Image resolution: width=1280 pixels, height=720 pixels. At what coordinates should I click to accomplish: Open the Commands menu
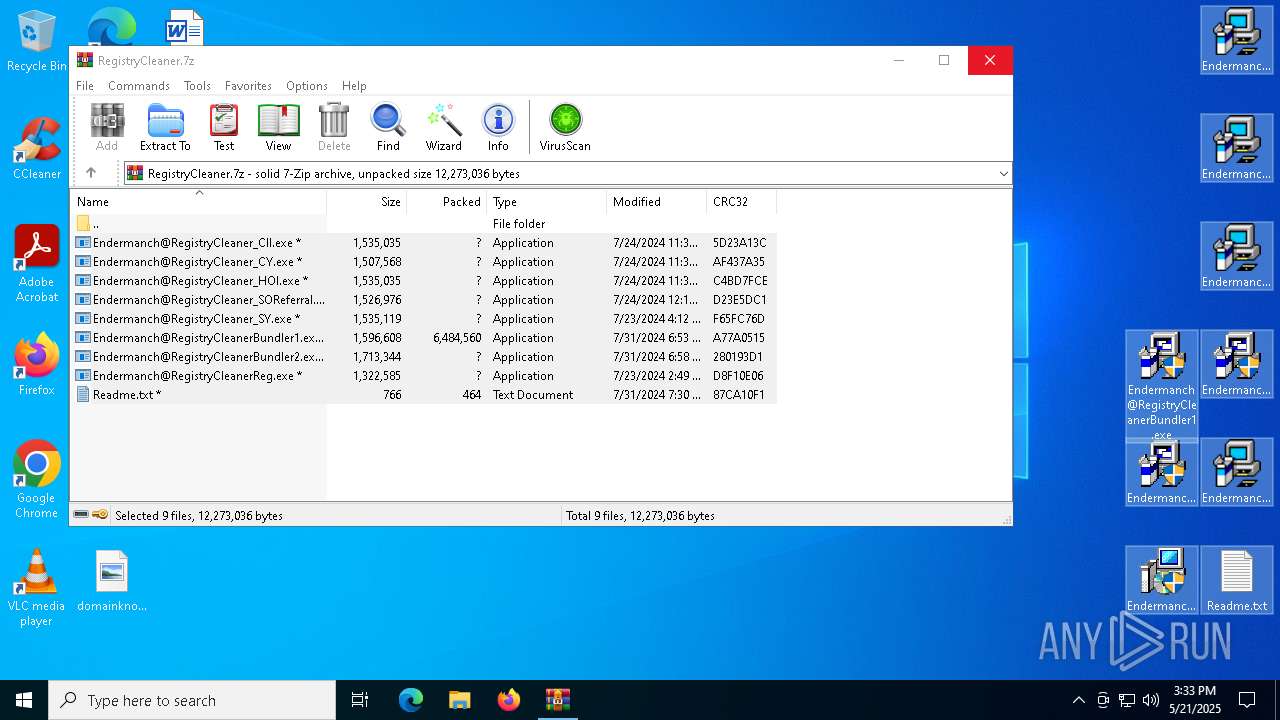139,86
